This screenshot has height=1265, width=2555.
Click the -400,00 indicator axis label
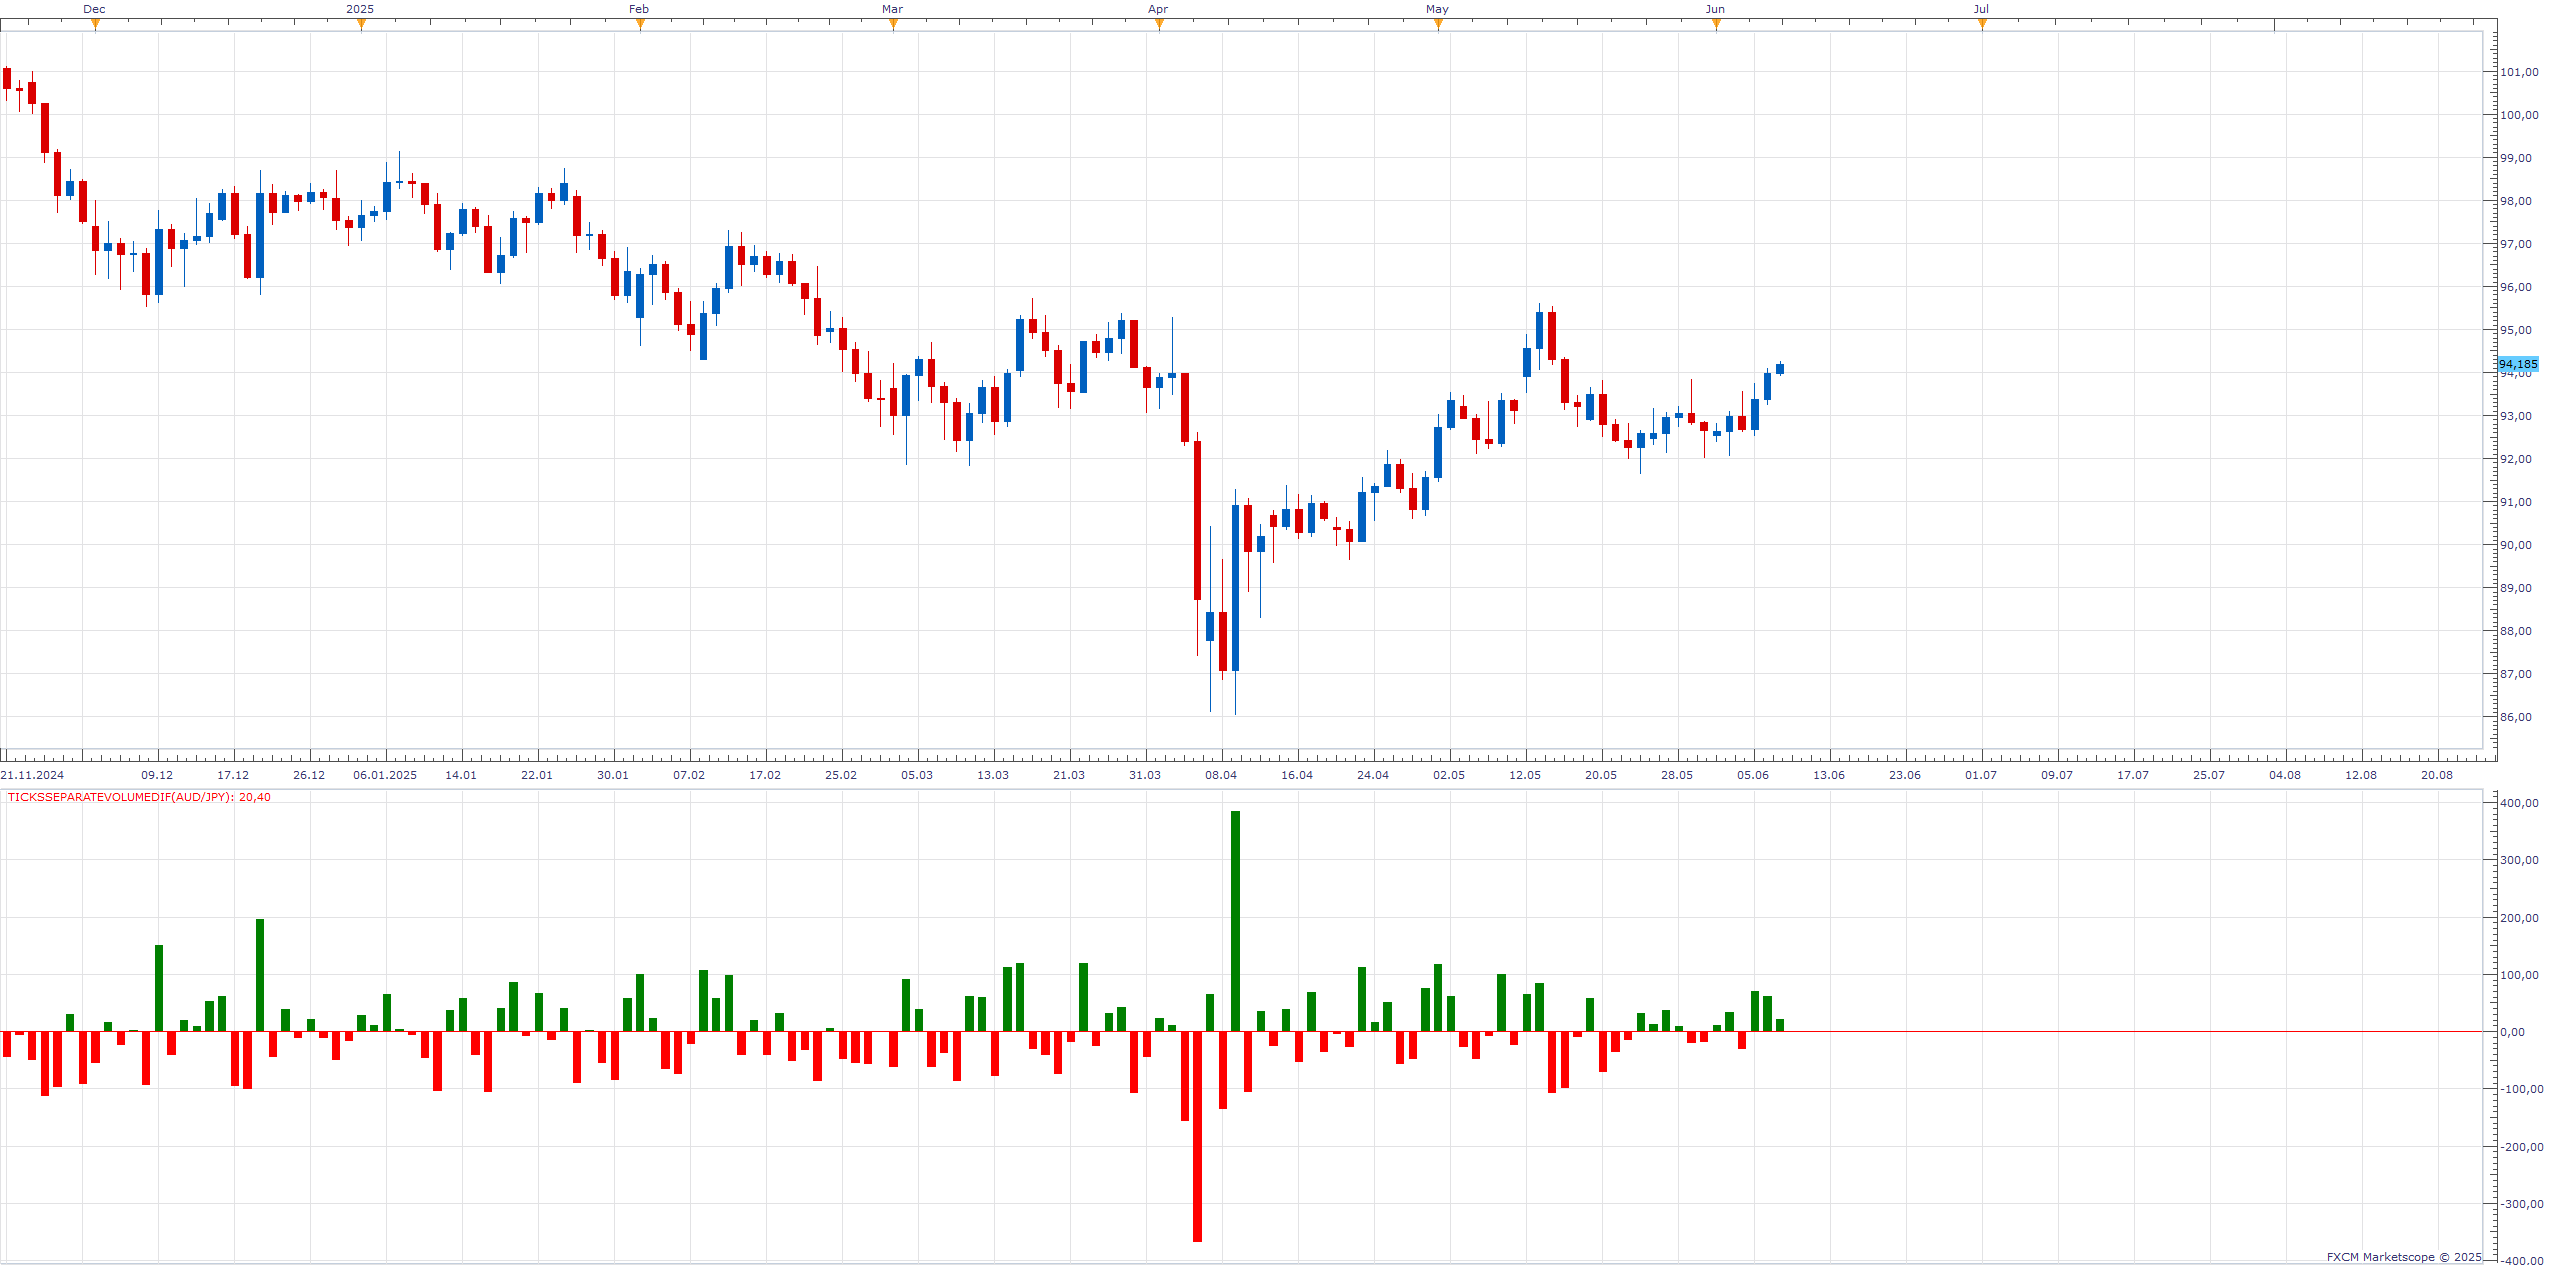[x=2522, y=1261]
